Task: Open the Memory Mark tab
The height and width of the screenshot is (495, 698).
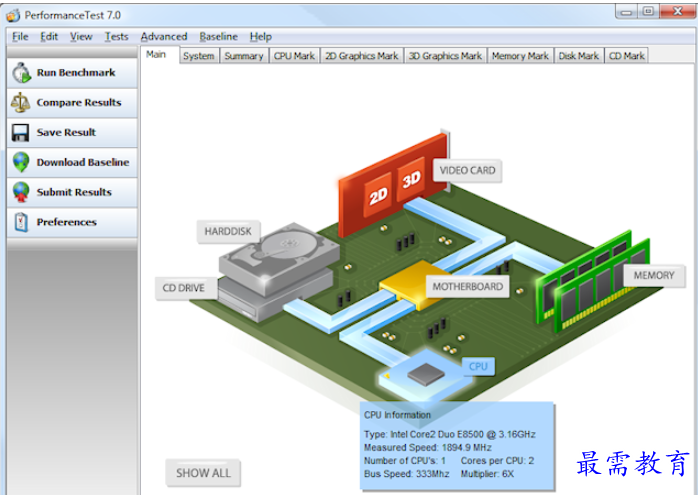Action: [520, 56]
